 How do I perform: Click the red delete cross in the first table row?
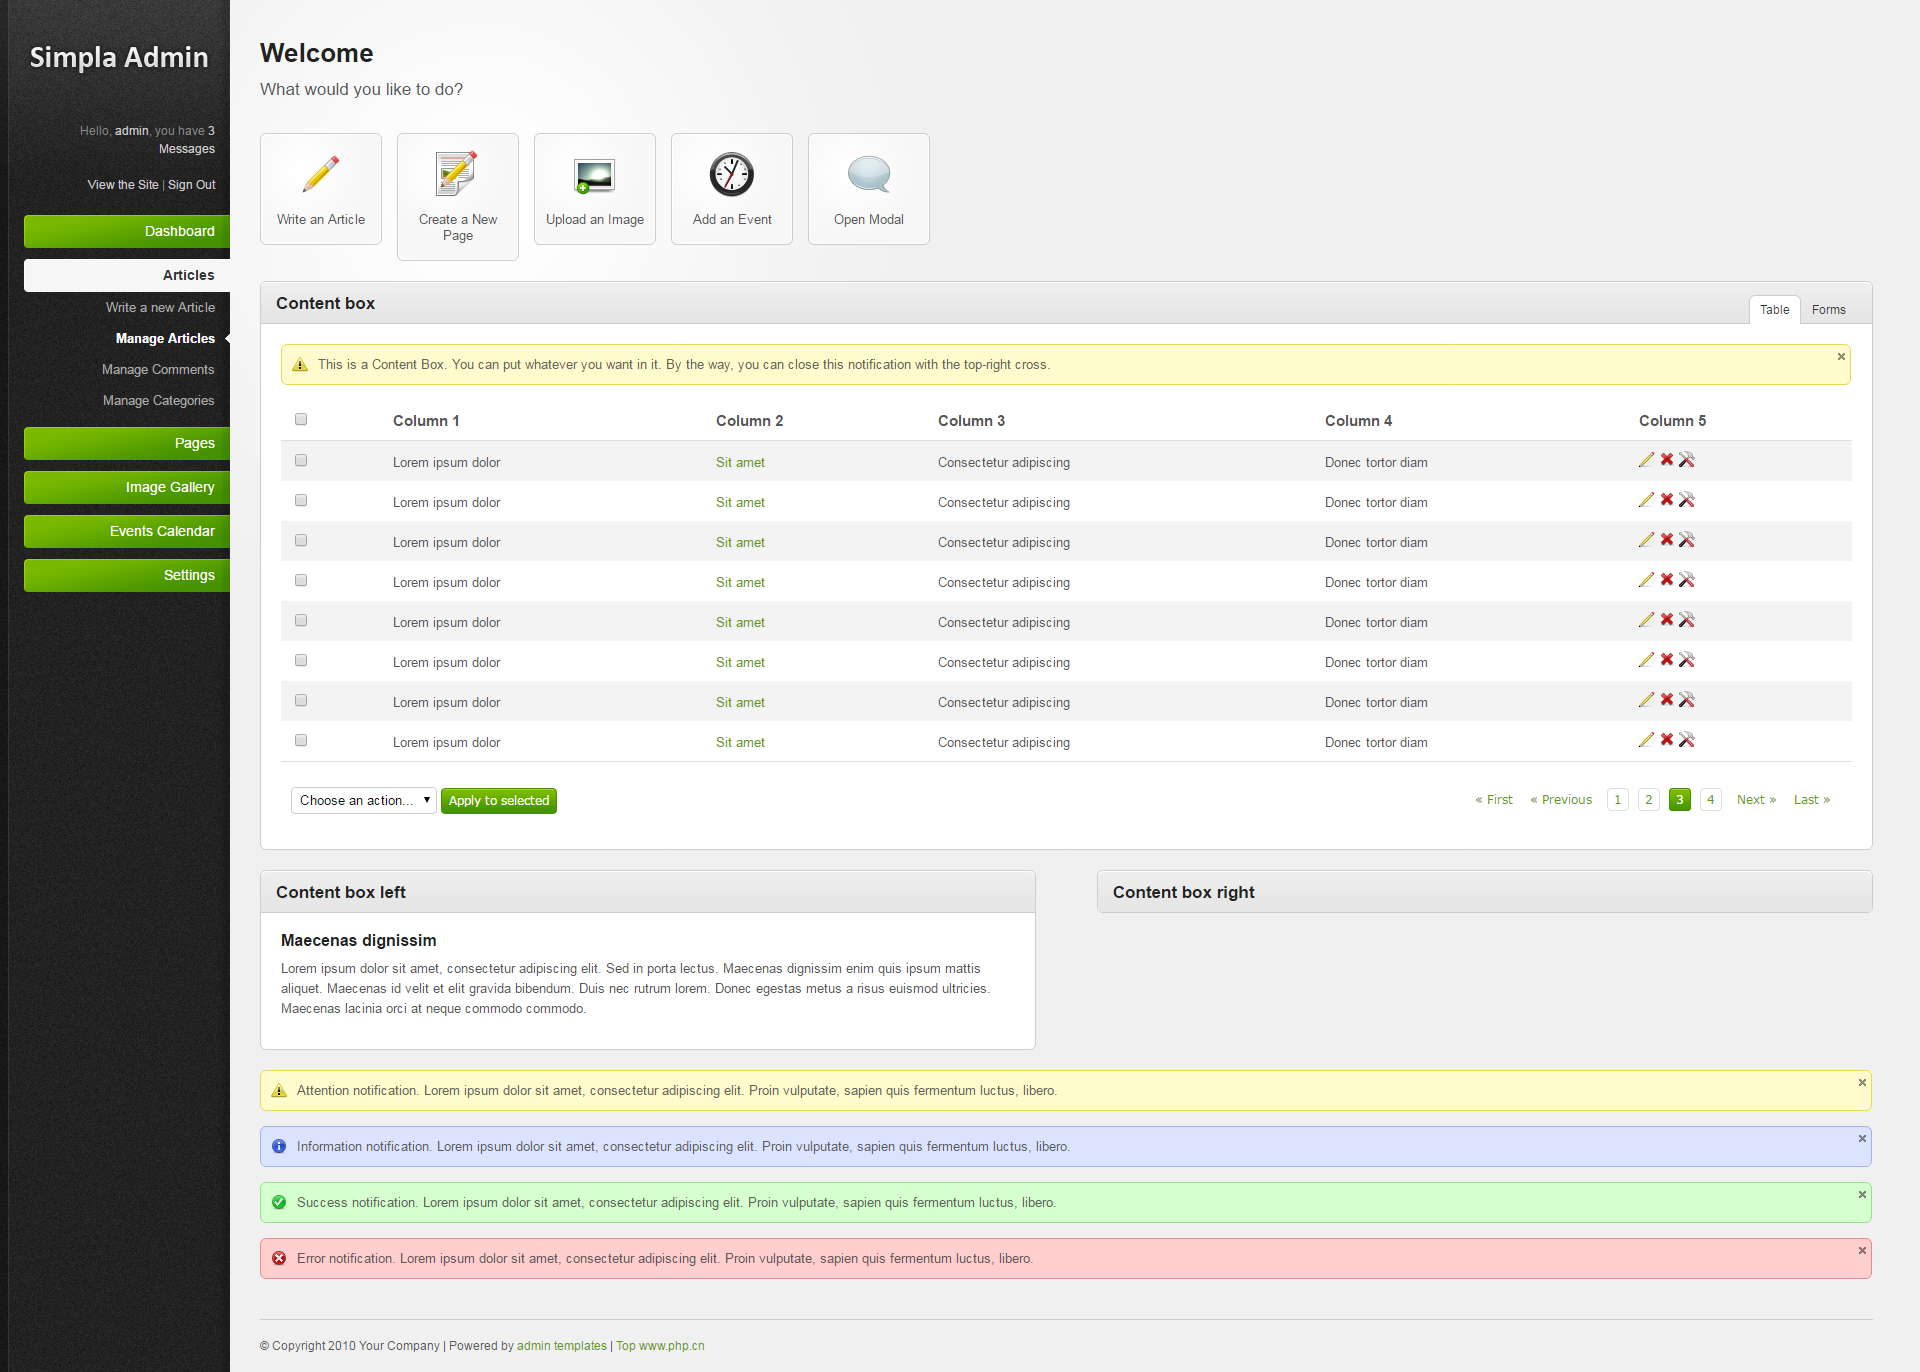[x=1667, y=460]
